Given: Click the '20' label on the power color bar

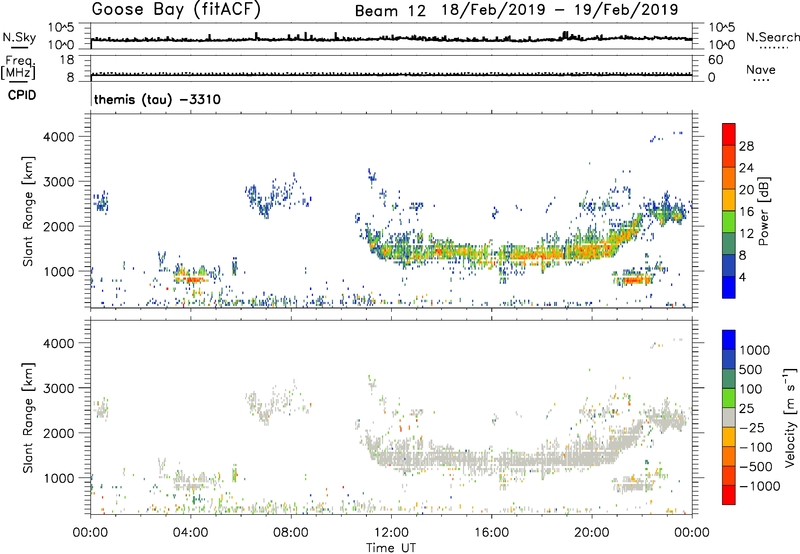Looking at the screenshot, I should point(746,190).
